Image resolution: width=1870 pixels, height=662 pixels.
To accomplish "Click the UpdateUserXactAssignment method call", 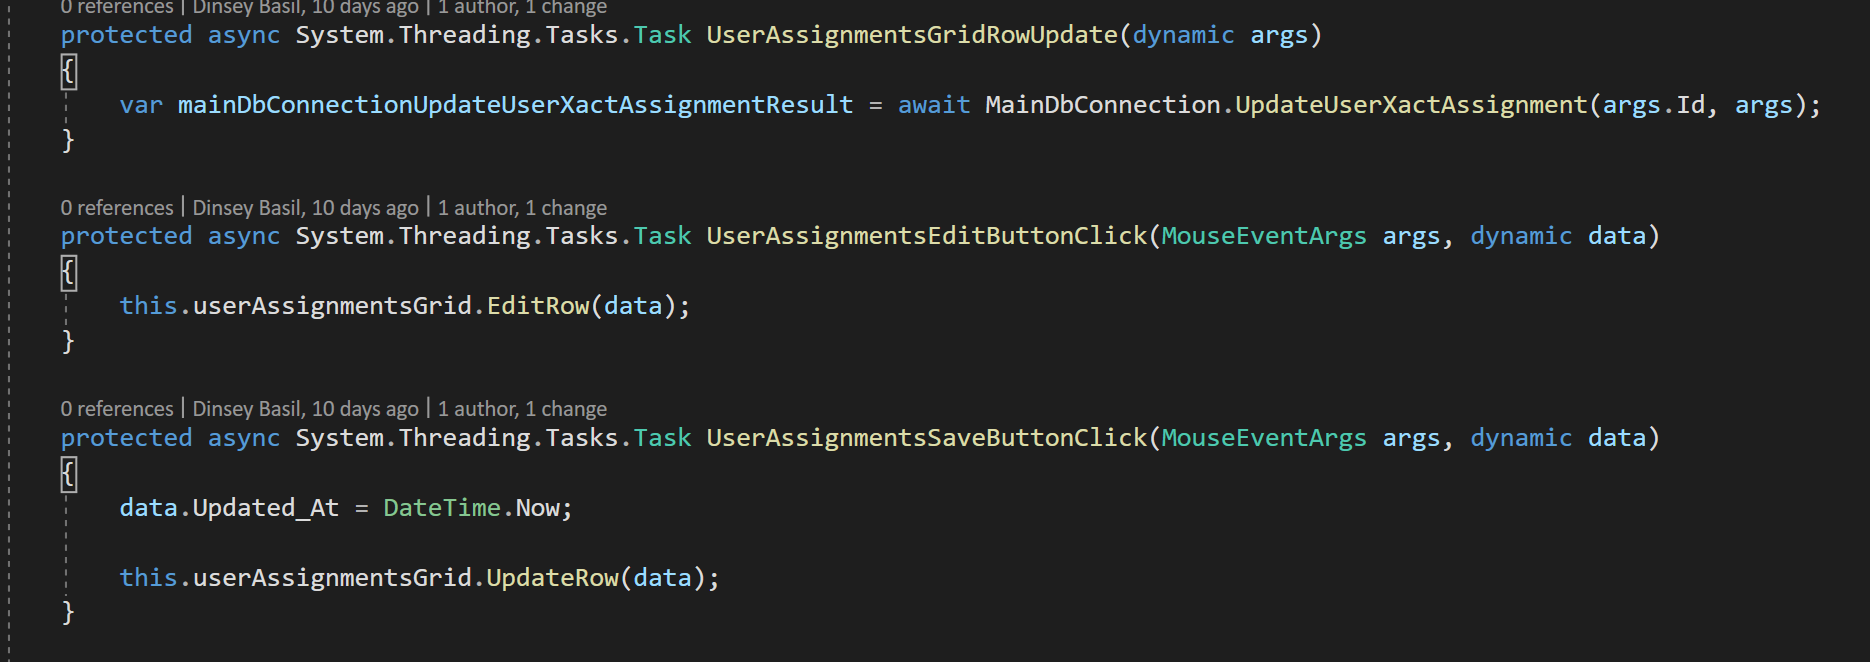I will coord(1411,105).
